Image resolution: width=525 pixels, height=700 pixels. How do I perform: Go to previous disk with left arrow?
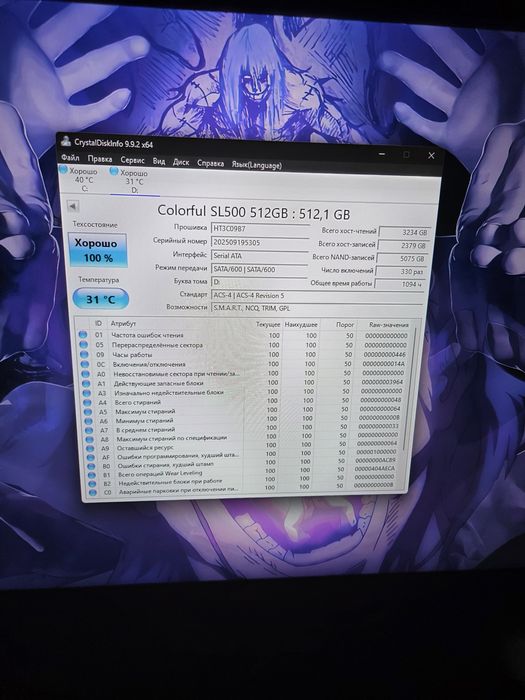click(x=73, y=206)
